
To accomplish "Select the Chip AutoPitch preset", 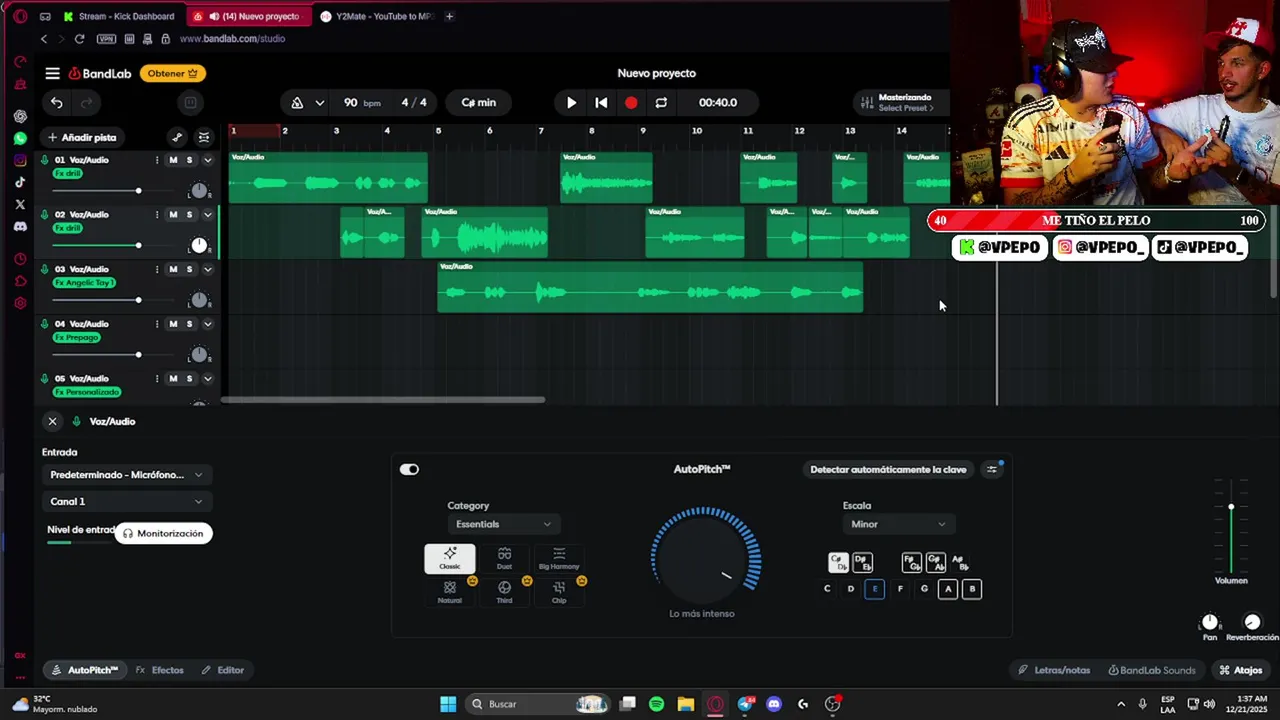I will (x=558, y=592).
